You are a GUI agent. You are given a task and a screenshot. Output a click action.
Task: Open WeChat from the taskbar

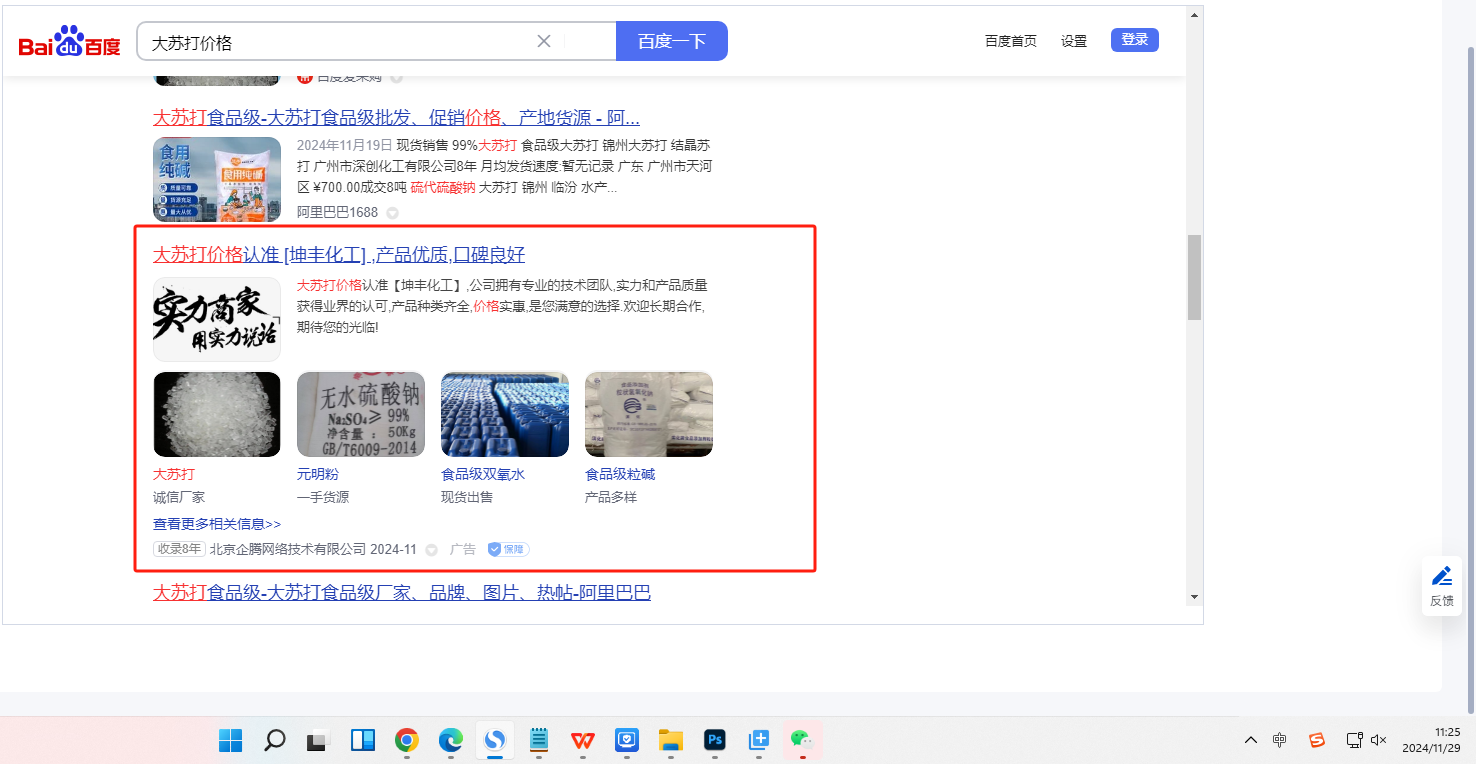tap(802, 740)
